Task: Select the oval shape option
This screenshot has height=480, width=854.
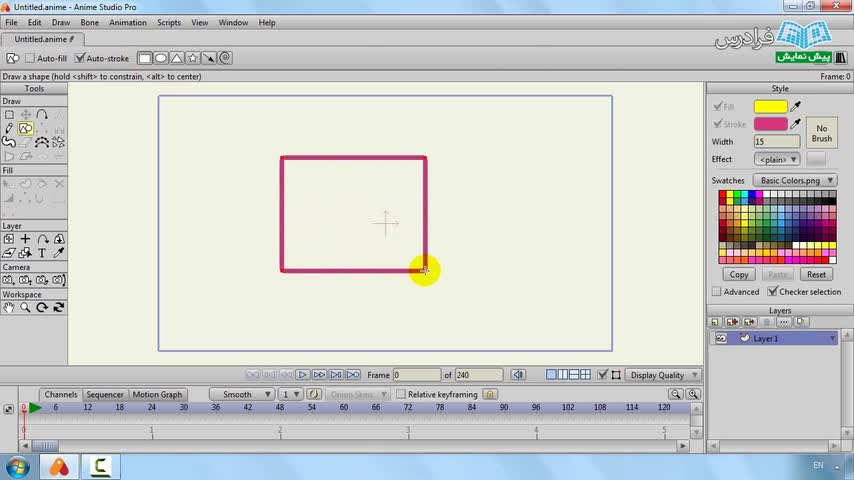Action: 161,58
